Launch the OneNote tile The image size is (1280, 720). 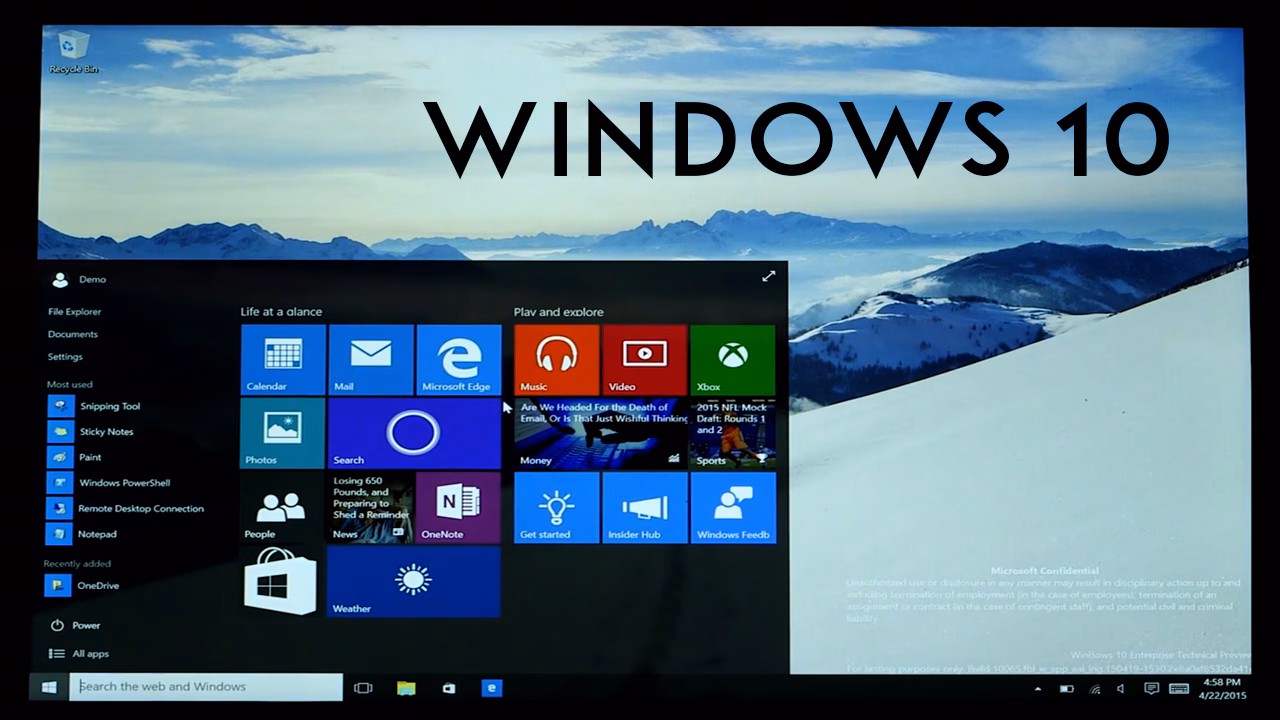(458, 508)
